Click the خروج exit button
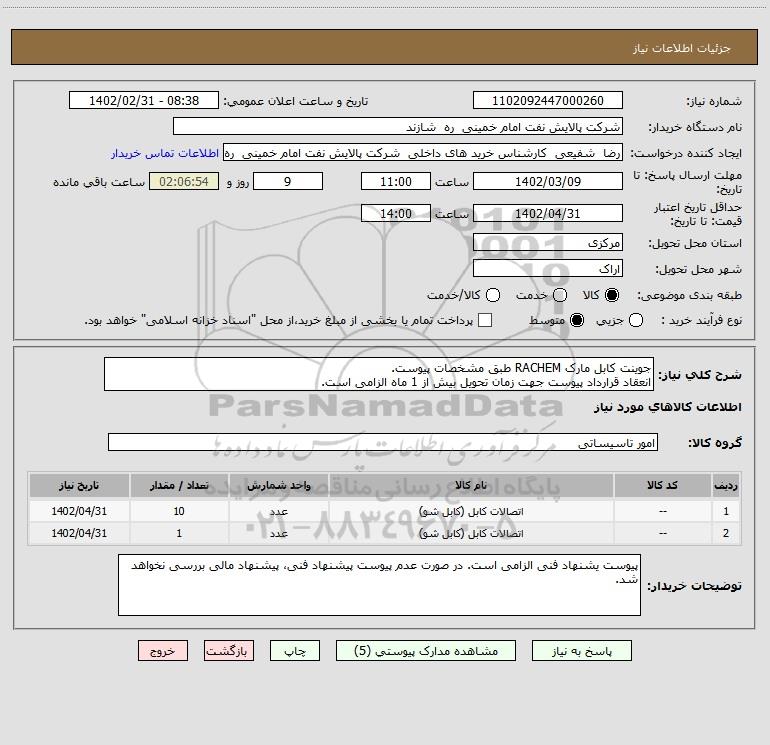The height and width of the screenshot is (745, 770). (x=163, y=651)
